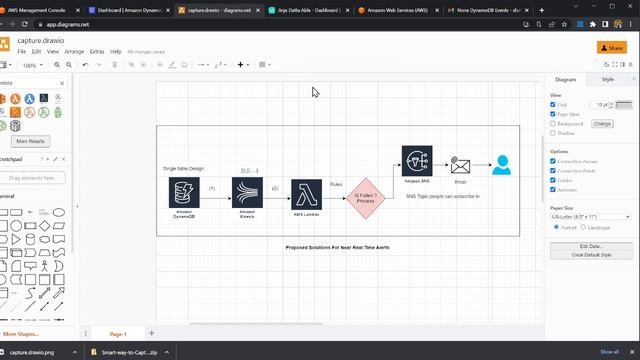Select the Landscape radio button
This screenshot has width=640, height=360.
(x=583, y=227)
